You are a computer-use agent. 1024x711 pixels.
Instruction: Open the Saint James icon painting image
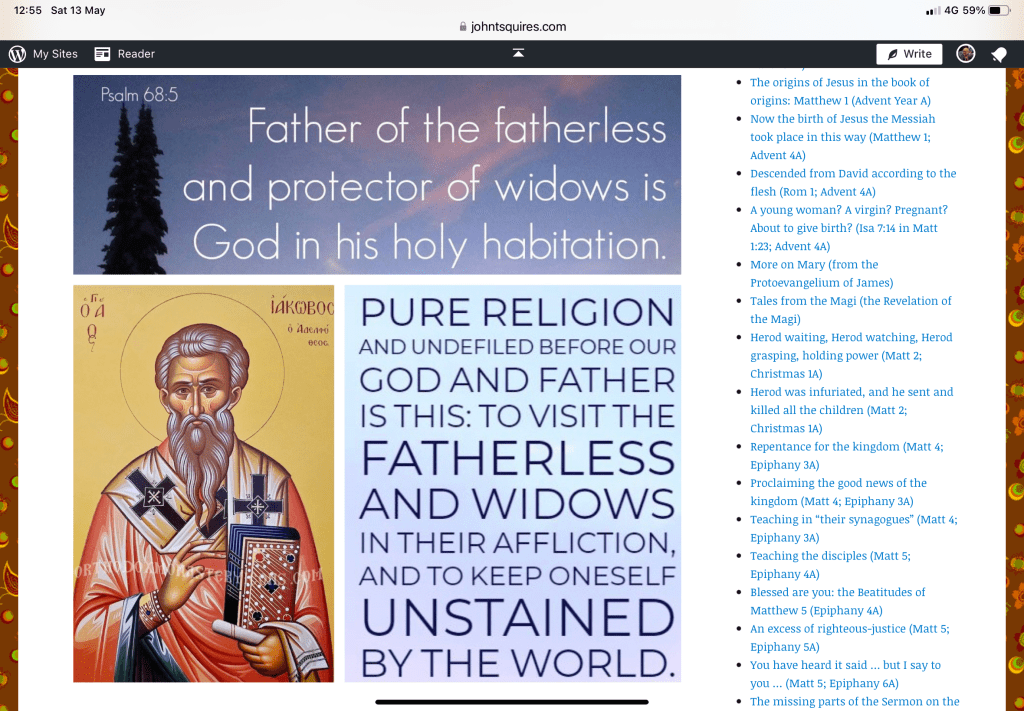(x=203, y=483)
